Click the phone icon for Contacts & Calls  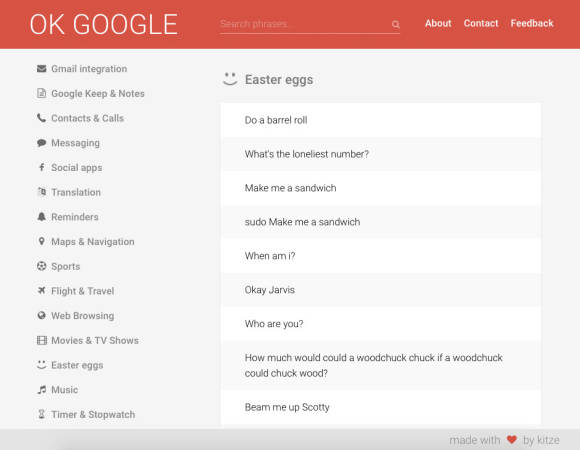41,118
